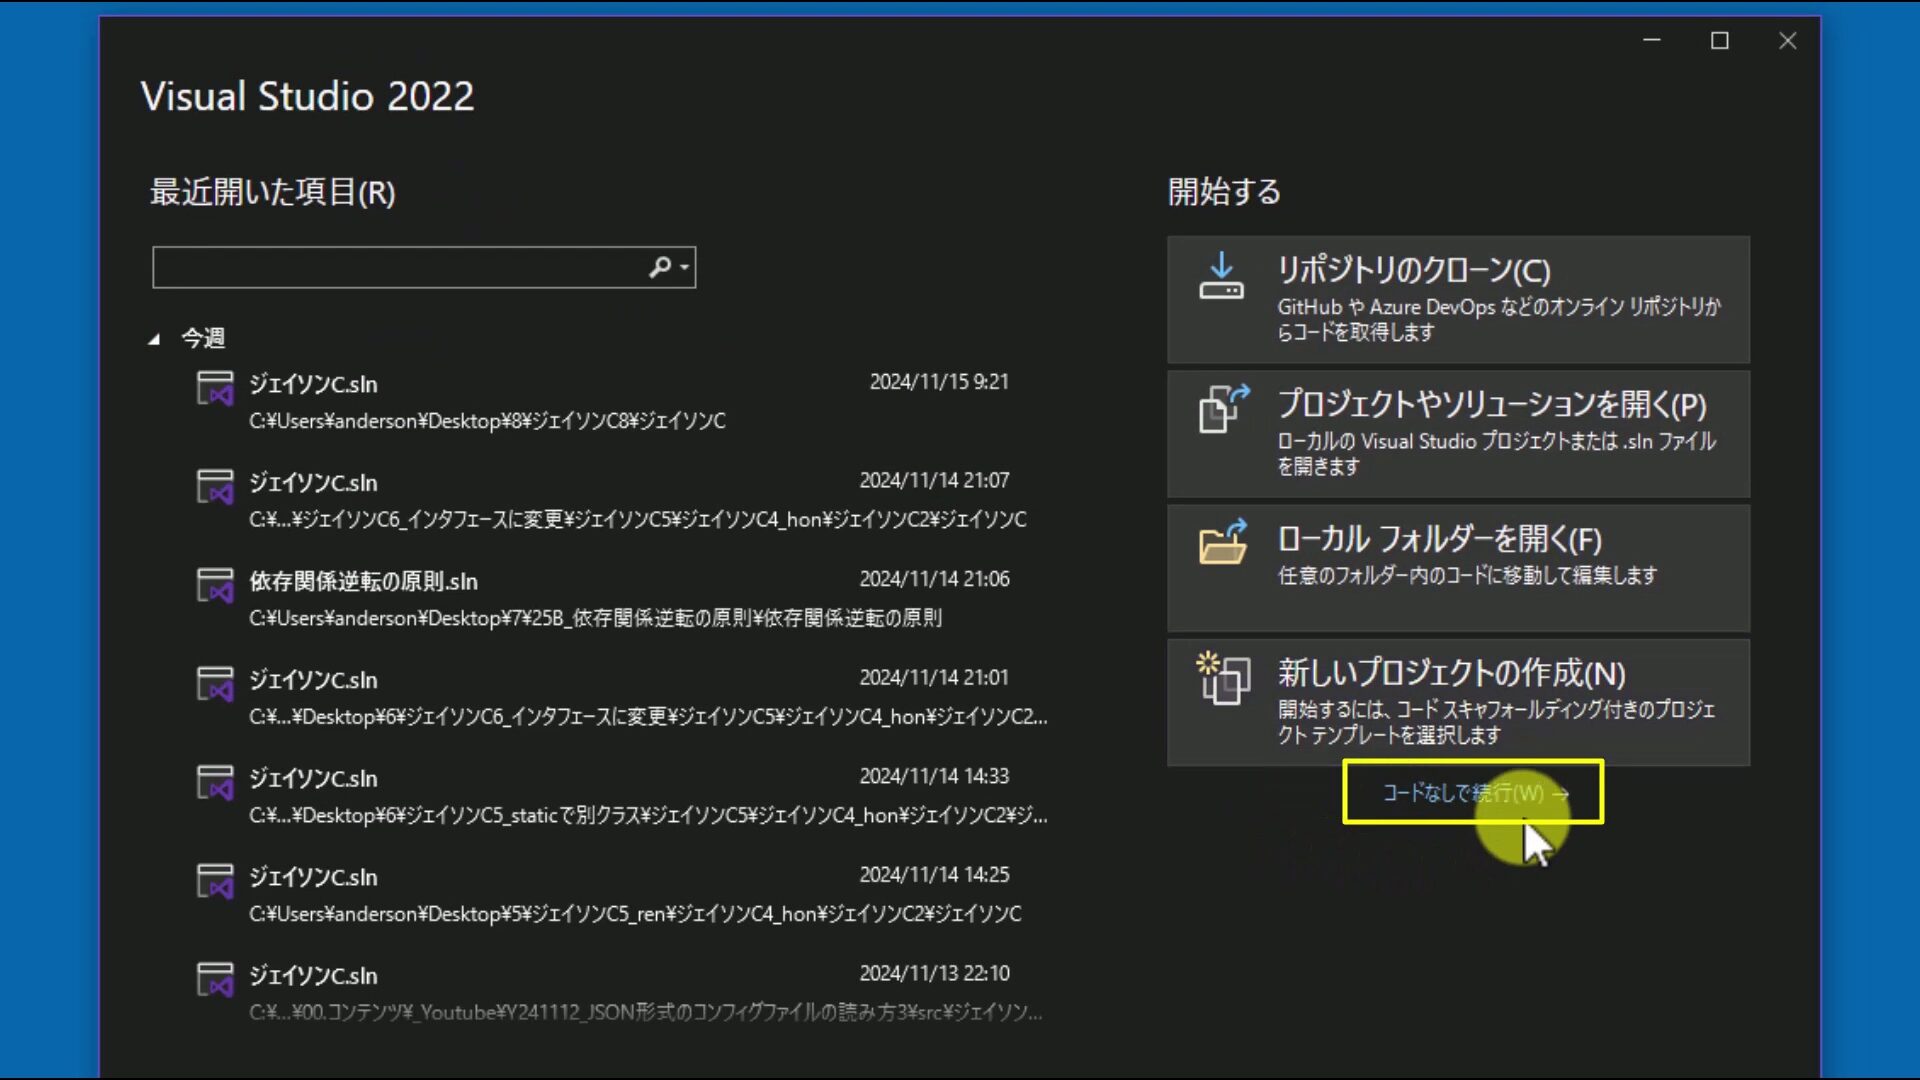1920x1080 pixels.
Task: Click path containing ジェイソンC5_ren
Action: point(635,914)
